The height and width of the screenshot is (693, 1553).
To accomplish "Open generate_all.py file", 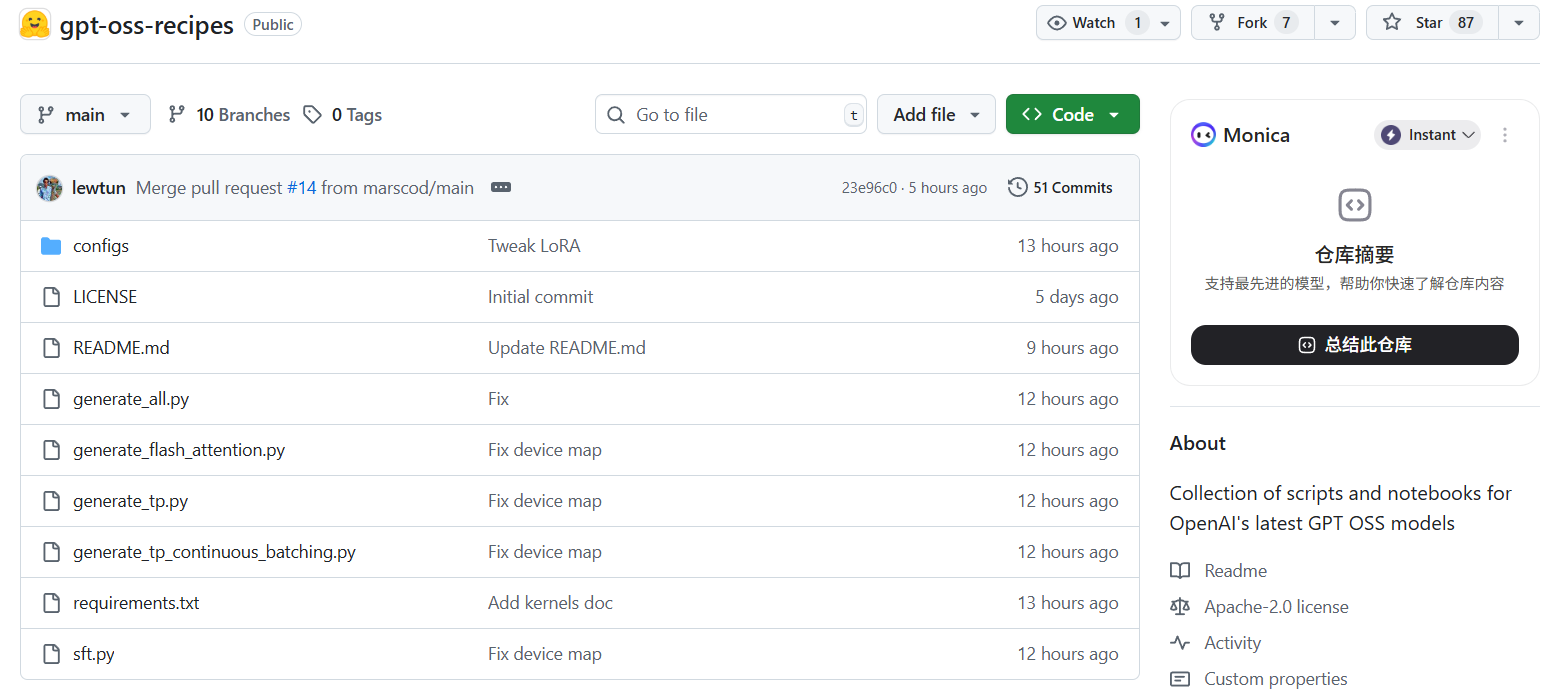I will point(131,399).
